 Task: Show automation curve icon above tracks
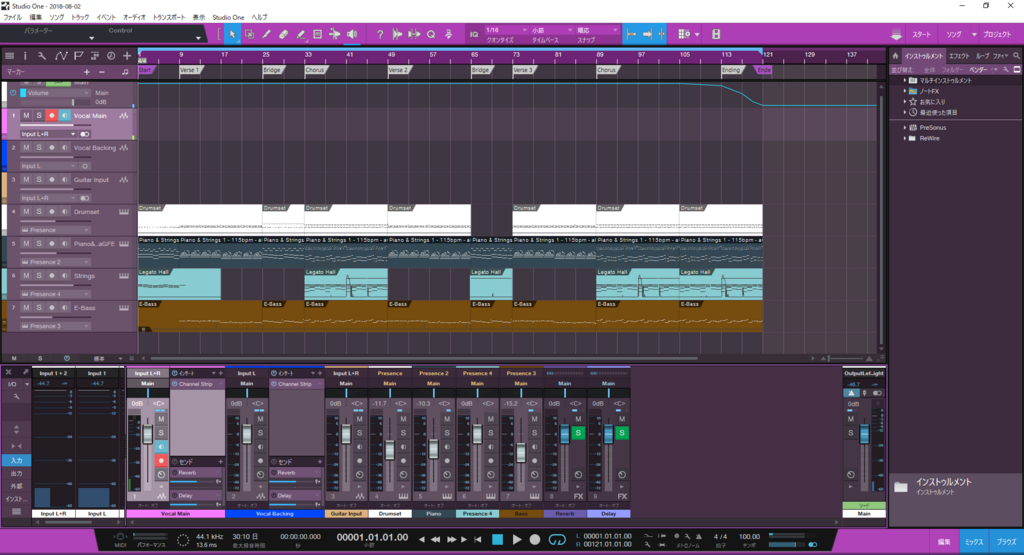[61, 56]
